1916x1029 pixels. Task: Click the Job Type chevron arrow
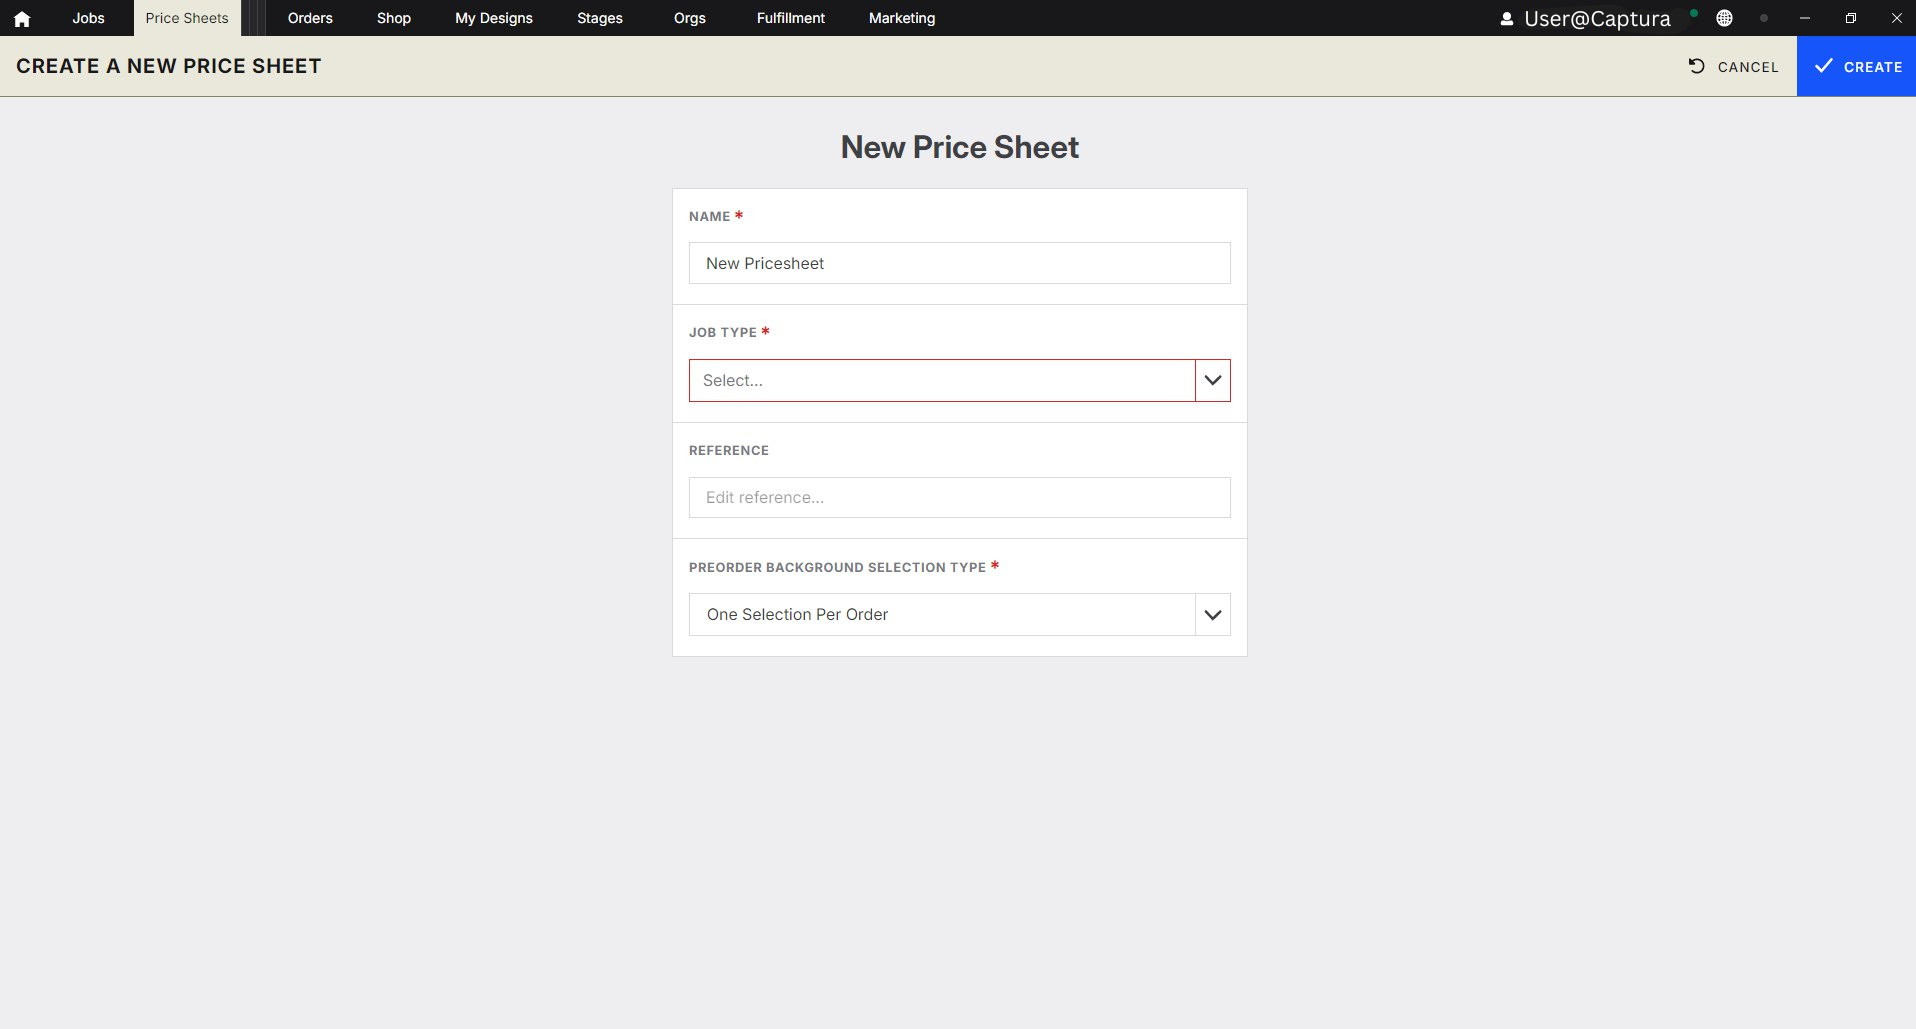[x=1213, y=380]
